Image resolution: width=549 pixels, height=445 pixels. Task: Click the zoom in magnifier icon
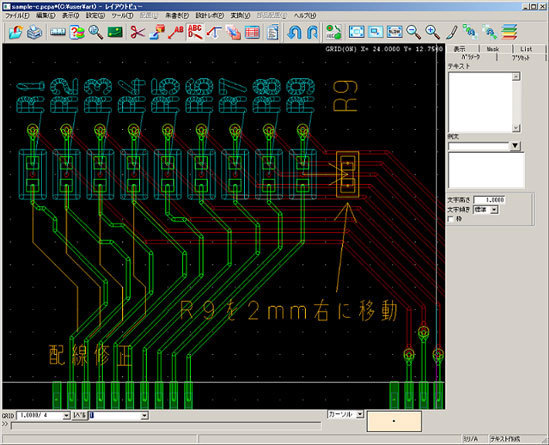[x=432, y=32]
